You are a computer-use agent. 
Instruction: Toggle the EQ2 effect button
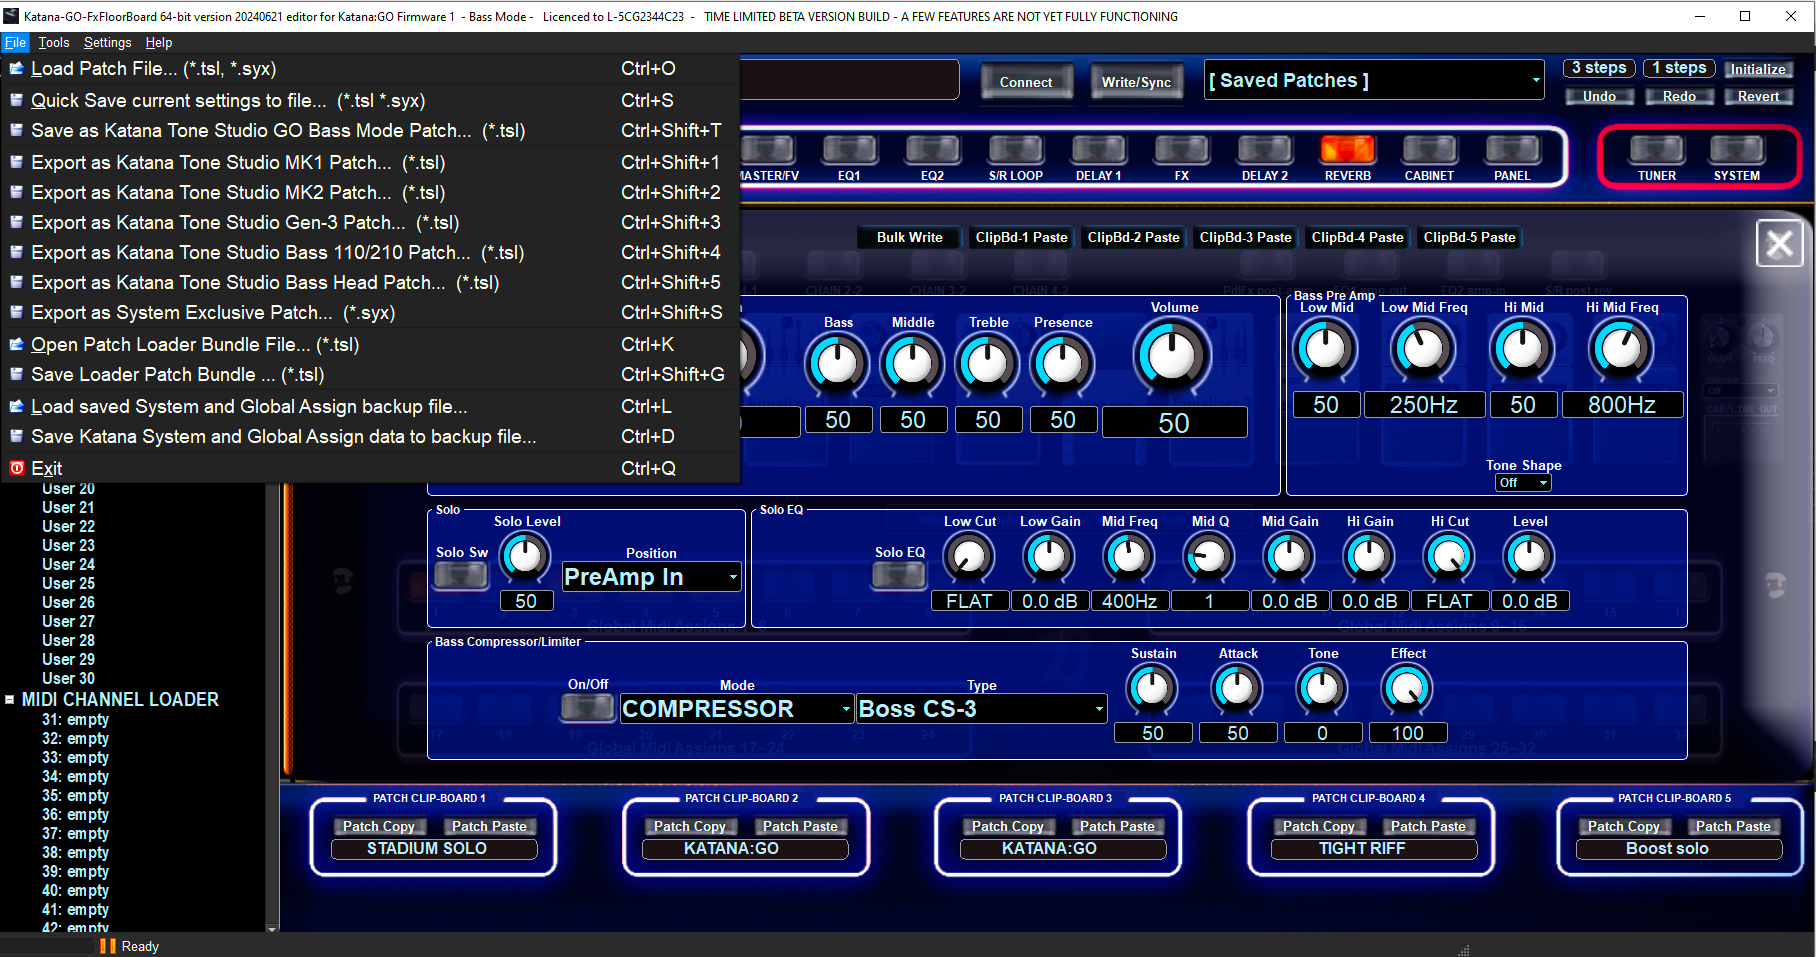[x=932, y=150]
